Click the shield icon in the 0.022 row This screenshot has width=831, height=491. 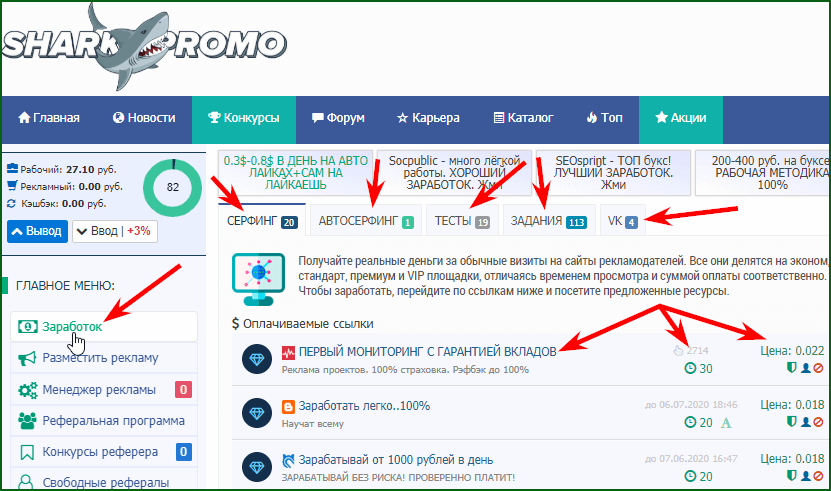click(x=792, y=367)
